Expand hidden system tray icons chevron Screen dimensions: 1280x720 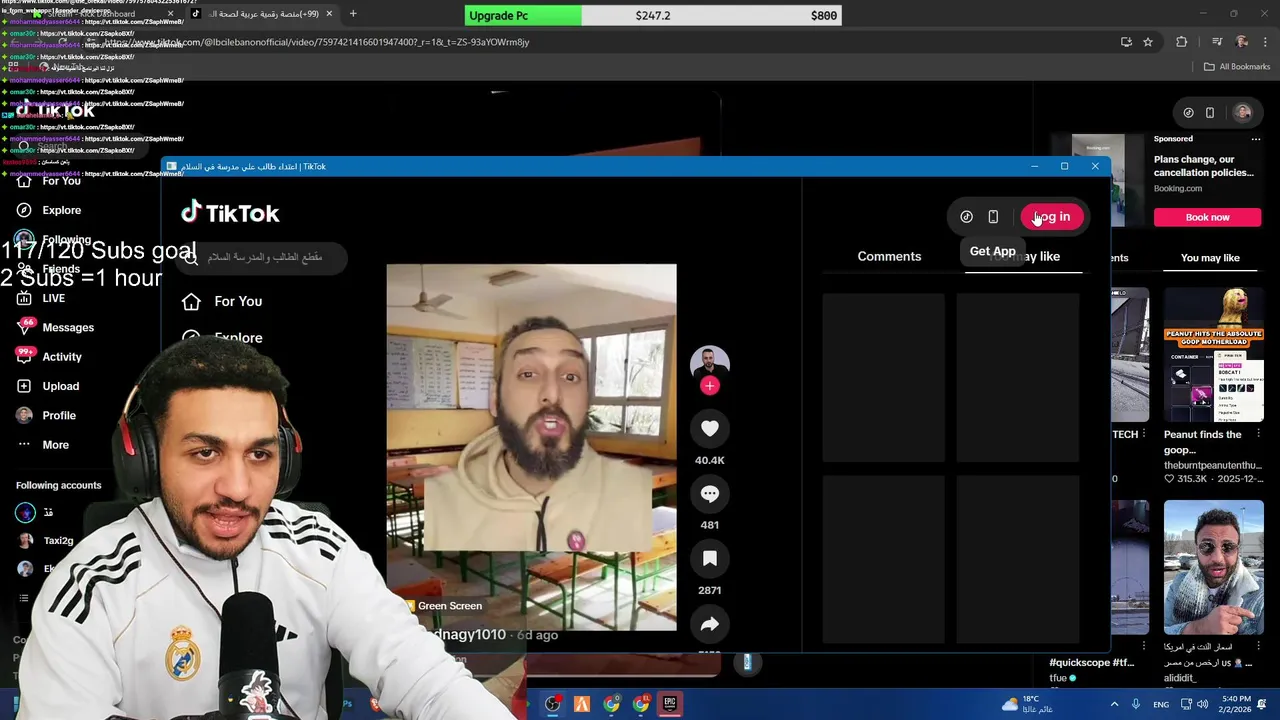[x=1114, y=704]
